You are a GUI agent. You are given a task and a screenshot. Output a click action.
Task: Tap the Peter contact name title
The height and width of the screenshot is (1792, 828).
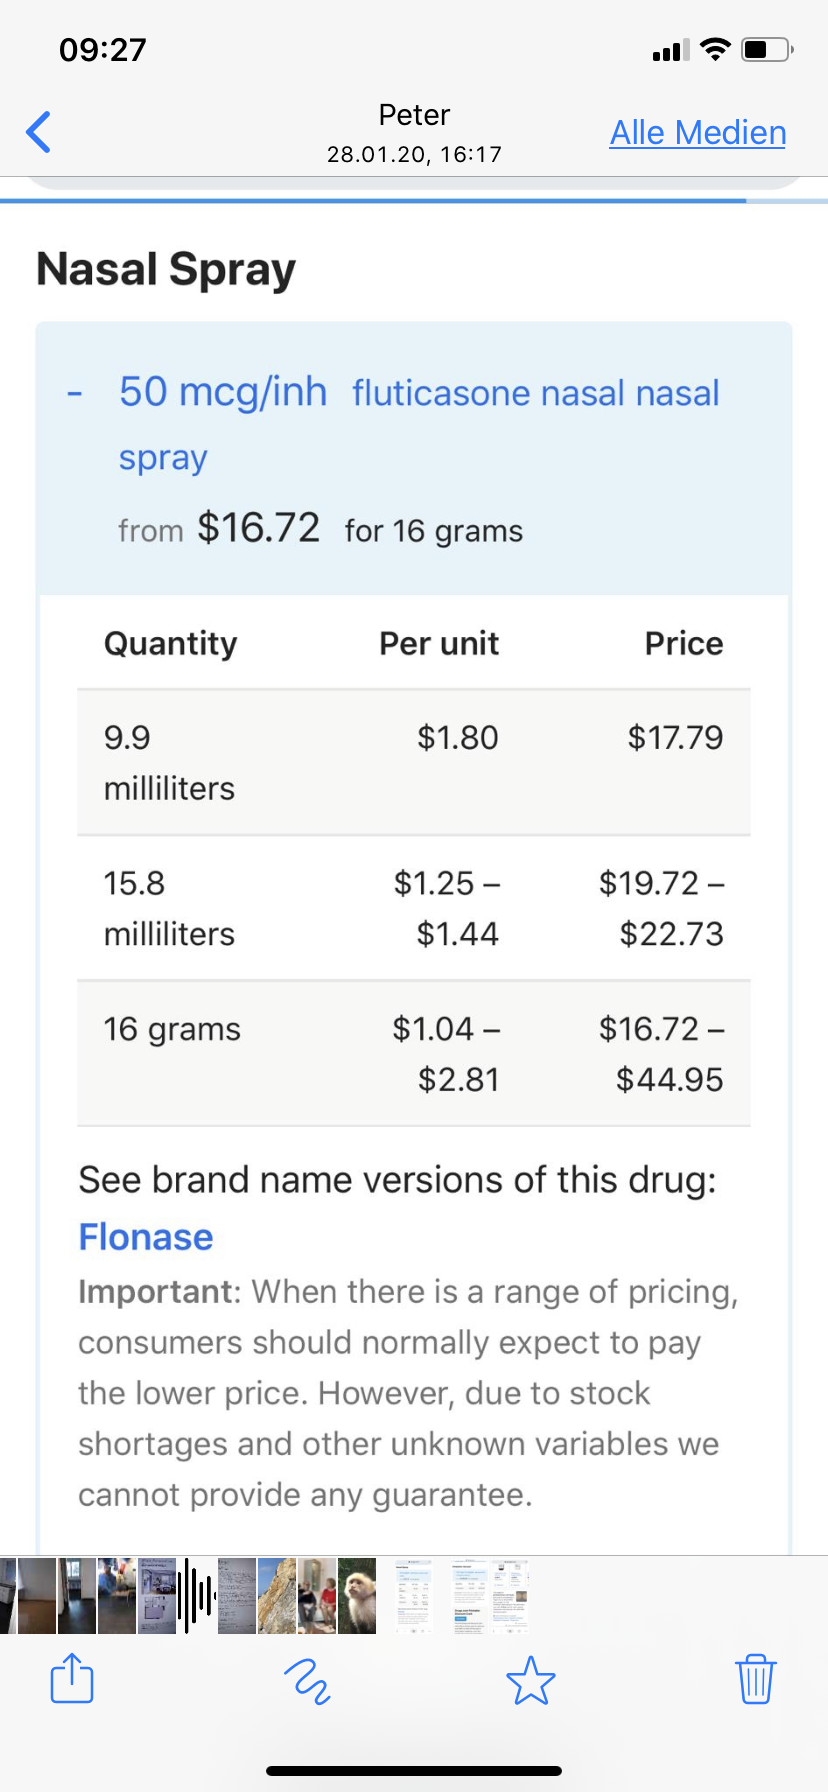click(x=414, y=115)
